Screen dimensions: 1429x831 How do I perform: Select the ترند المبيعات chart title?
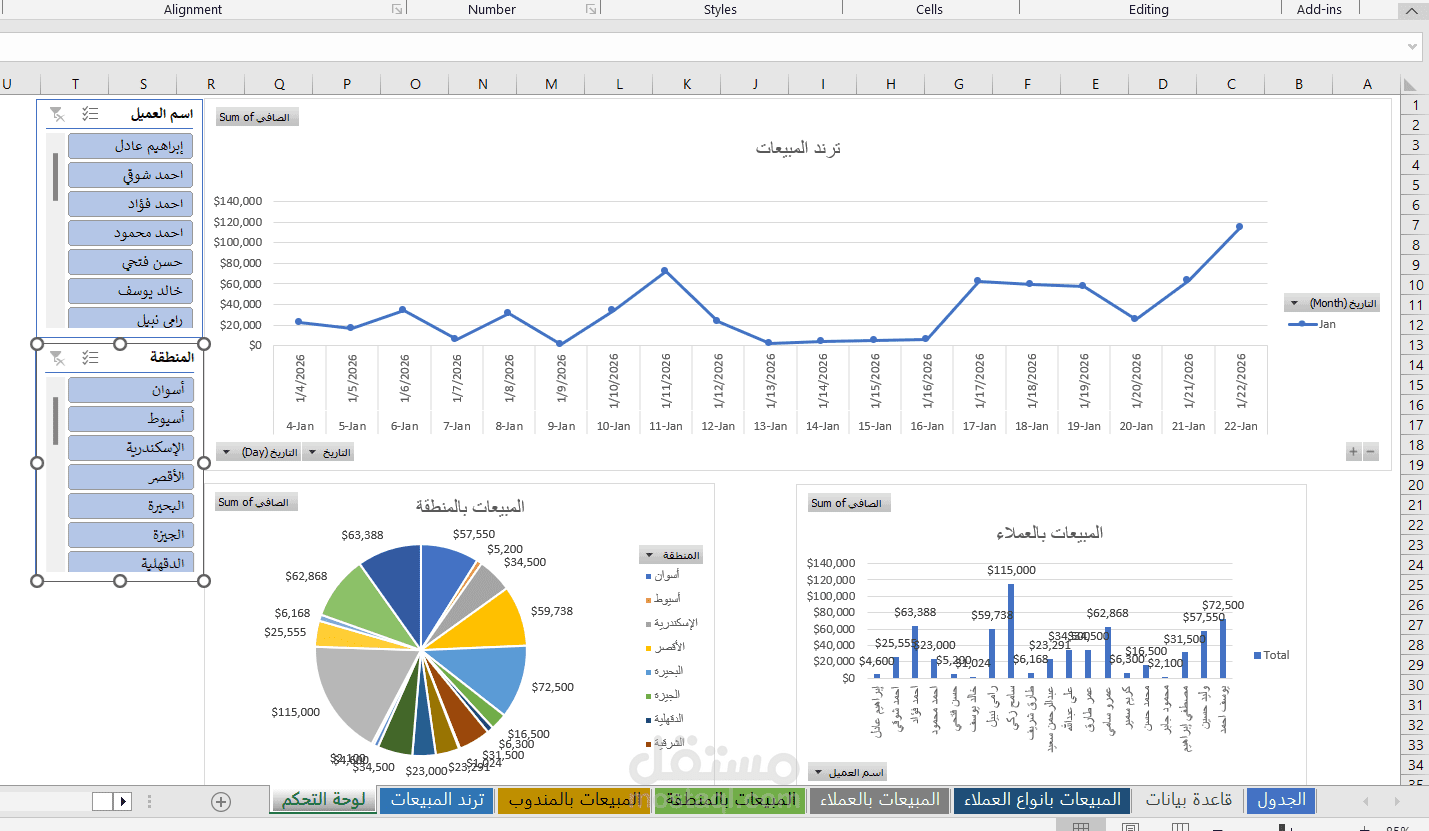(798, 148)
